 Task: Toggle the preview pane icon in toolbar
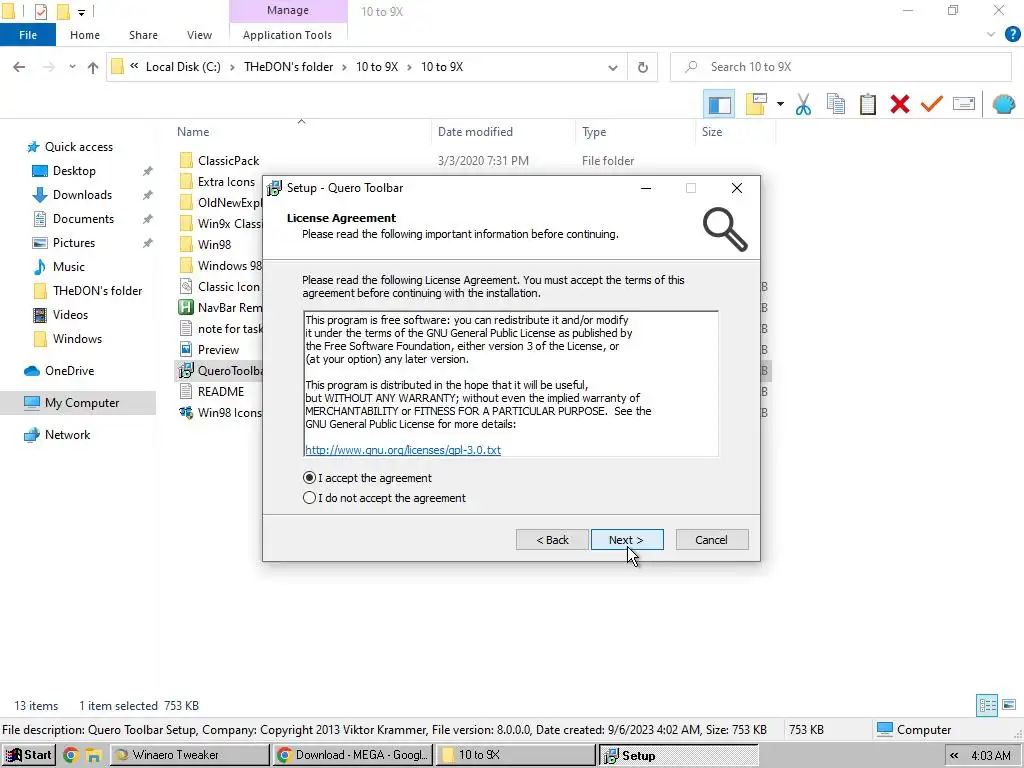coord(720,104)
